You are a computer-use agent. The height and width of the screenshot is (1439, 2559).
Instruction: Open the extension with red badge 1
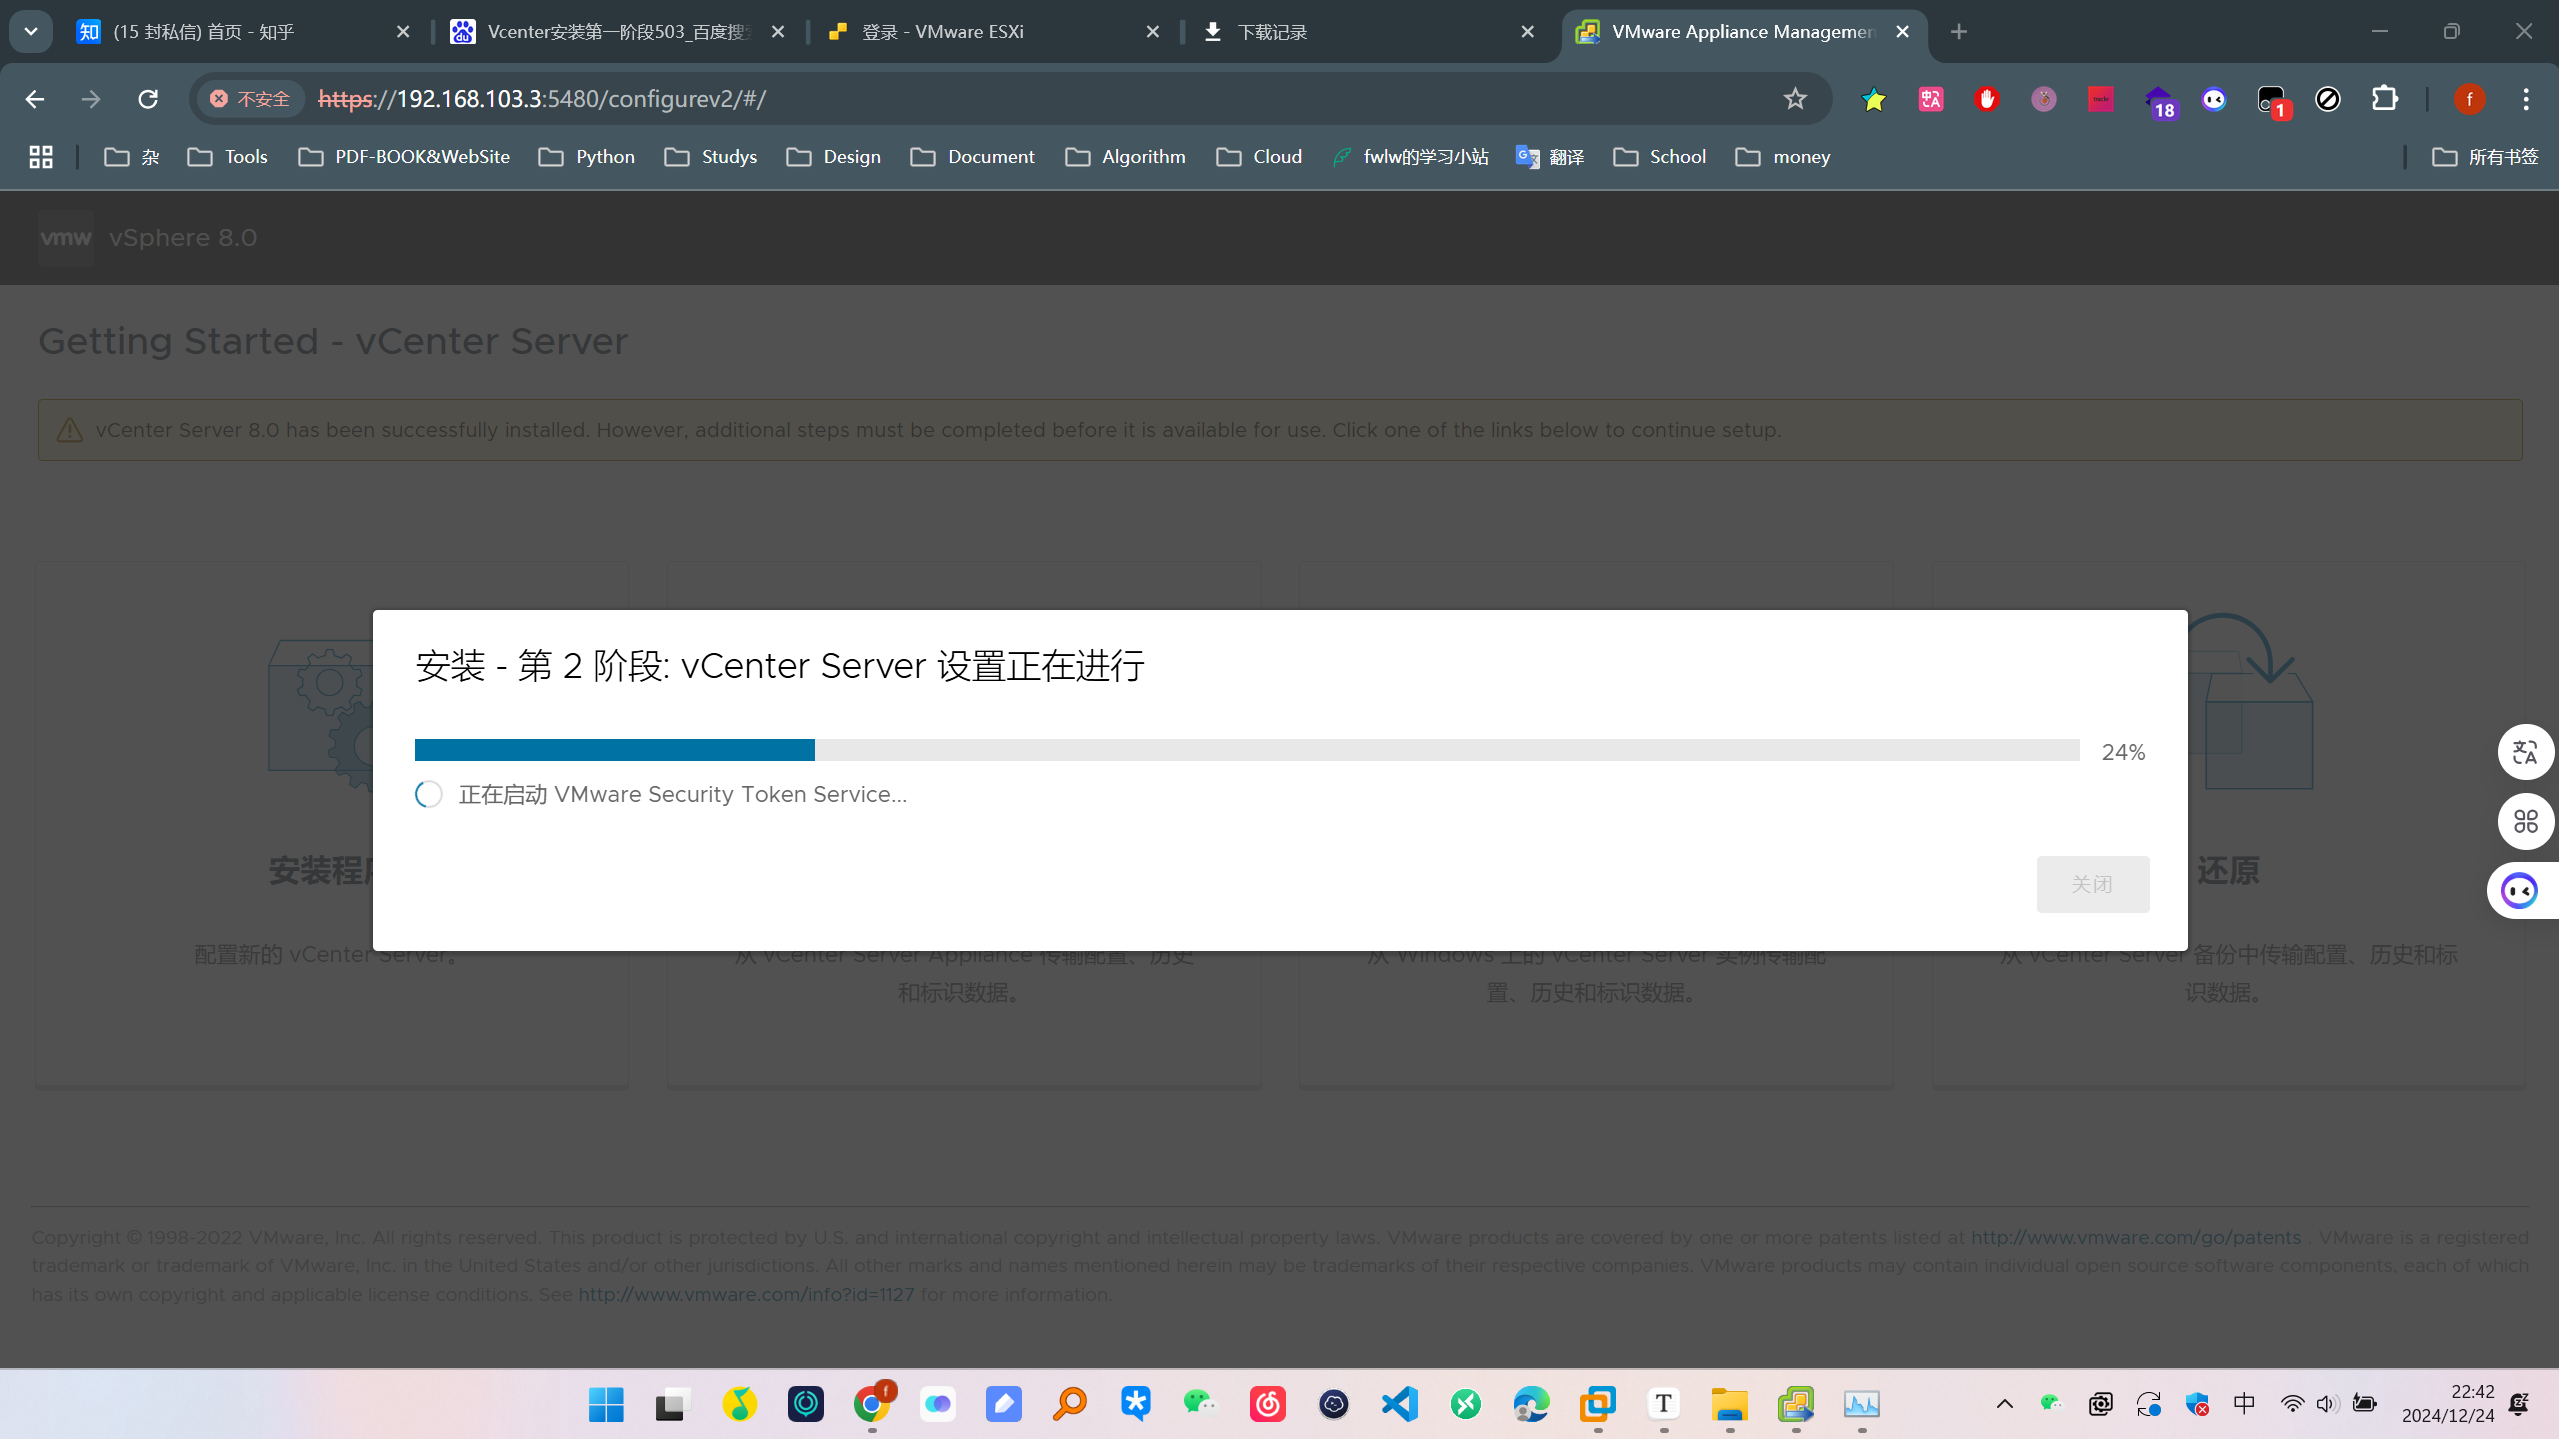(2273, 101)
